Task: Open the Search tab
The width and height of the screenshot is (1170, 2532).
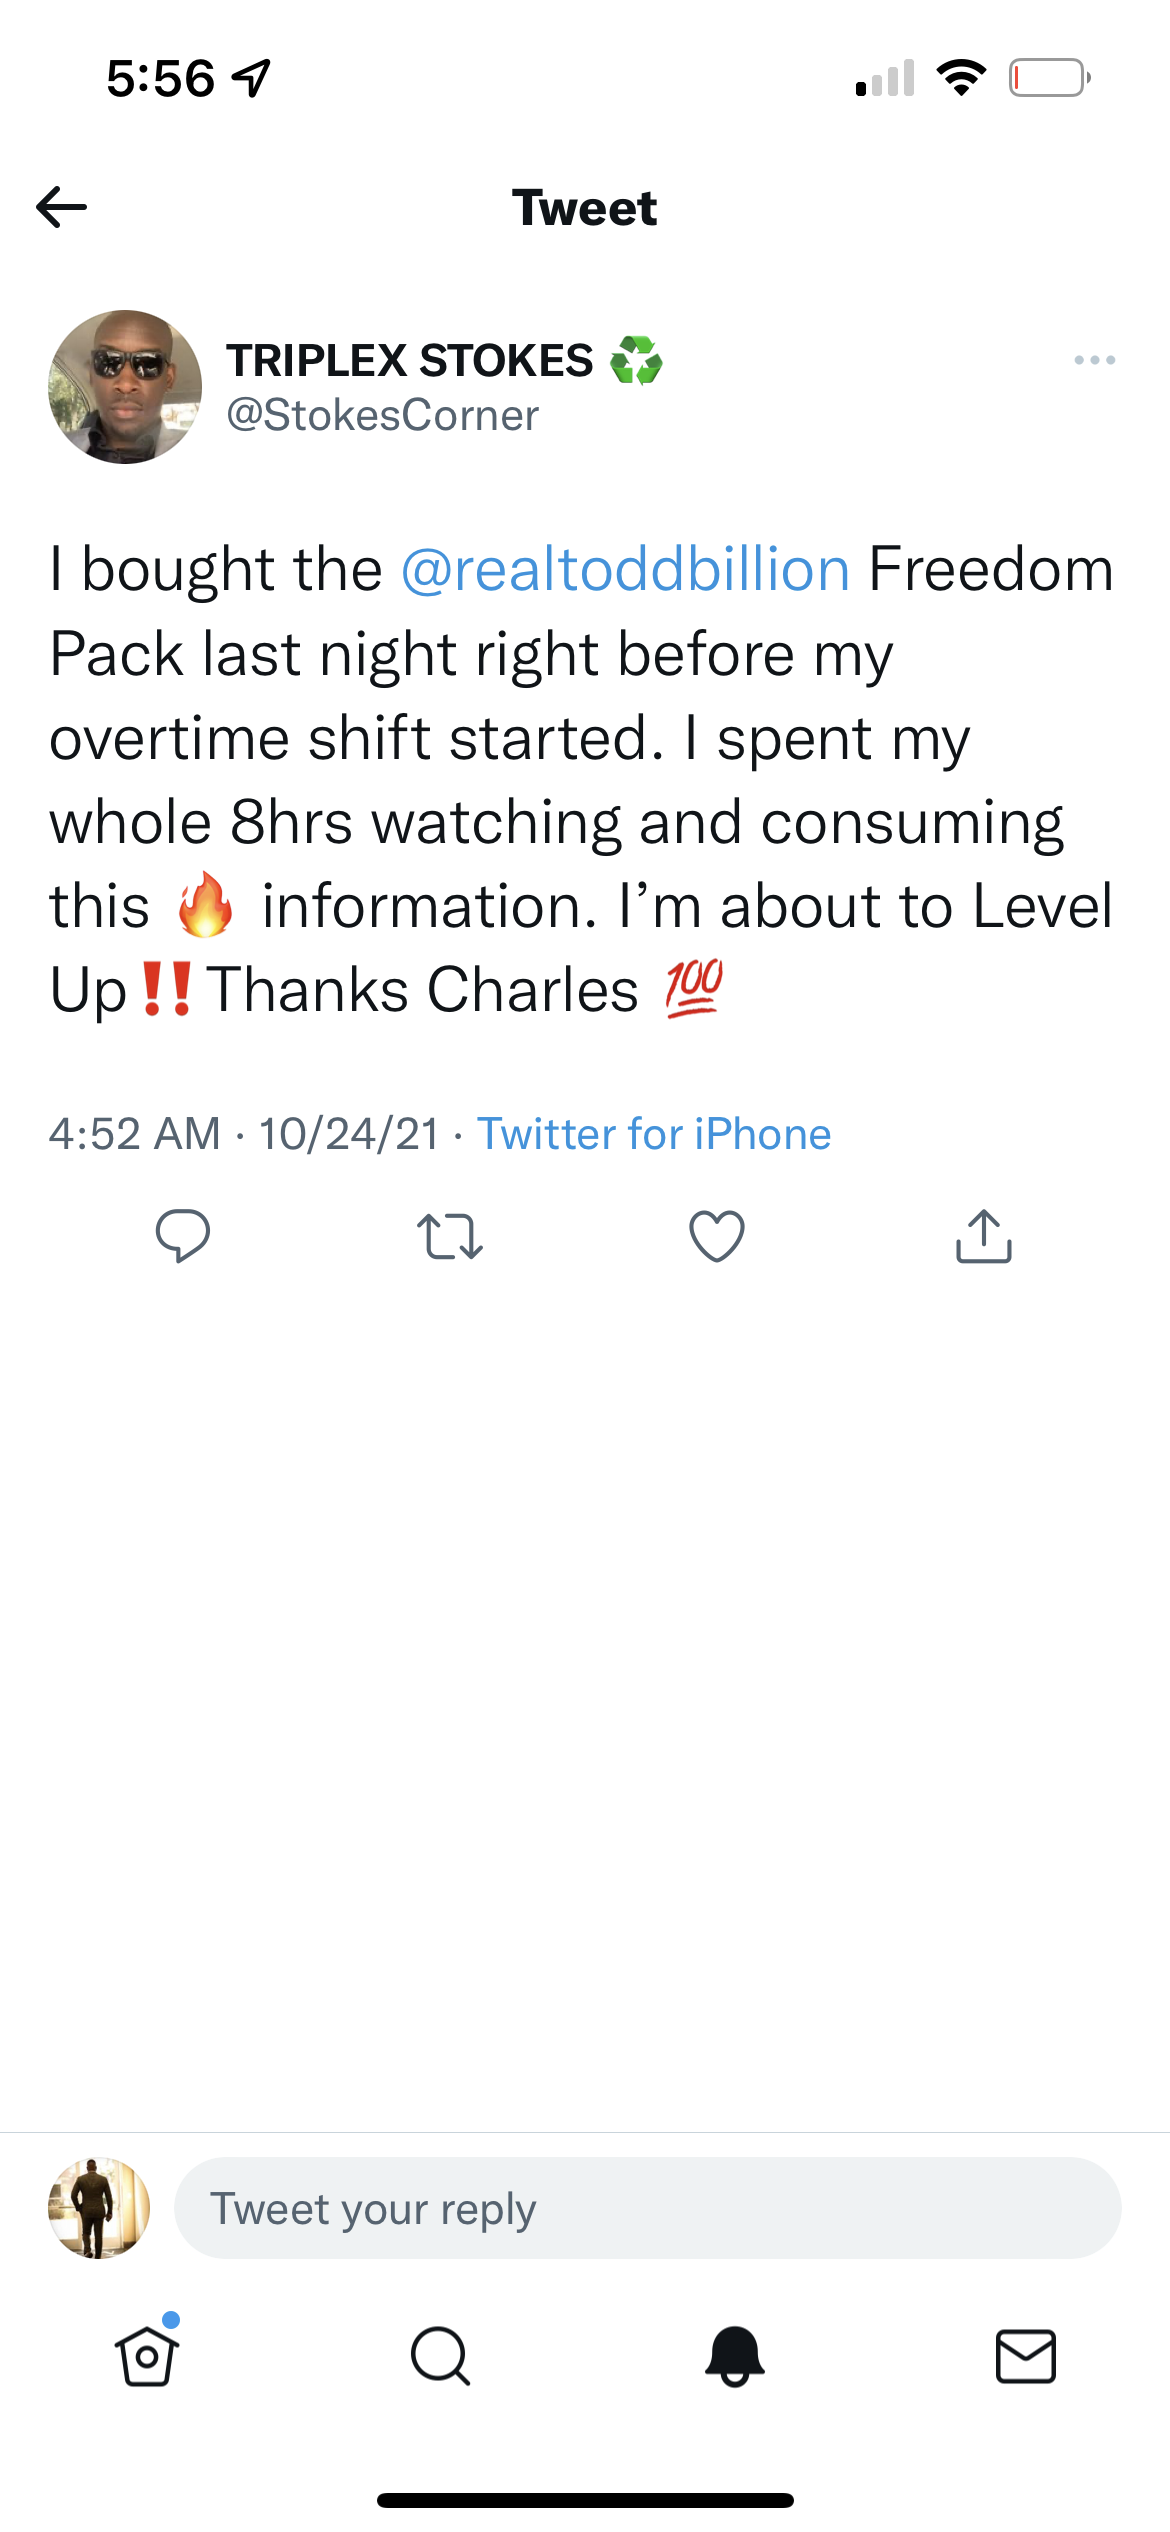Action: 440,2356
